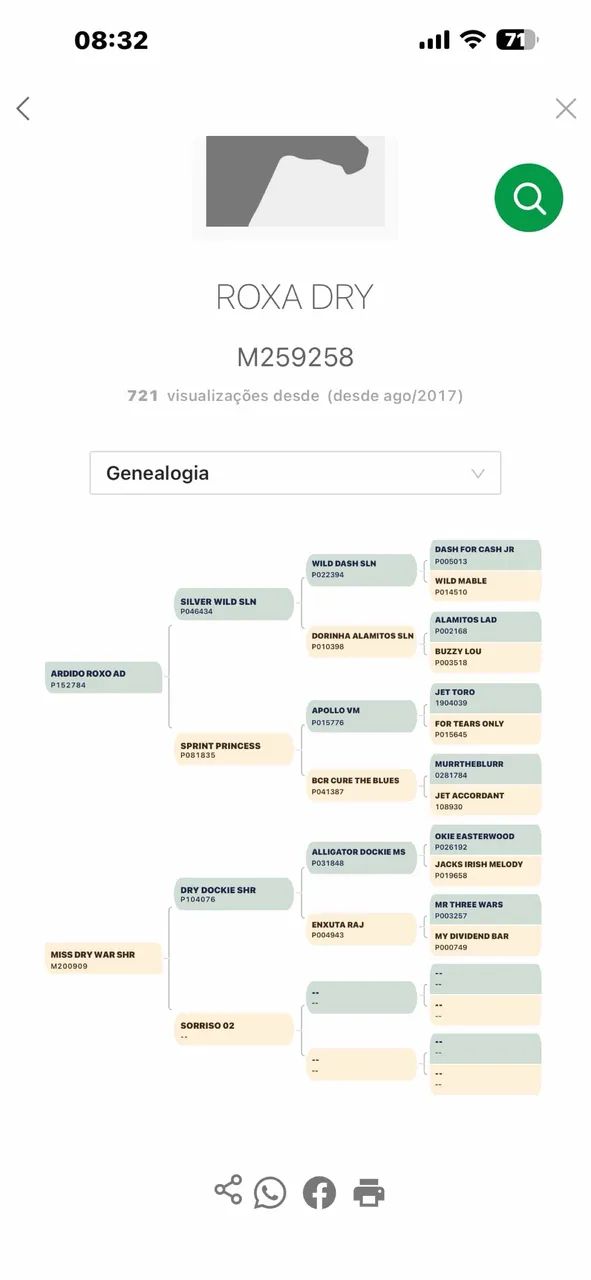Open the Genealogia dropdown
The width and height of the screenshot is (591, 1280).
click(295, 473)
